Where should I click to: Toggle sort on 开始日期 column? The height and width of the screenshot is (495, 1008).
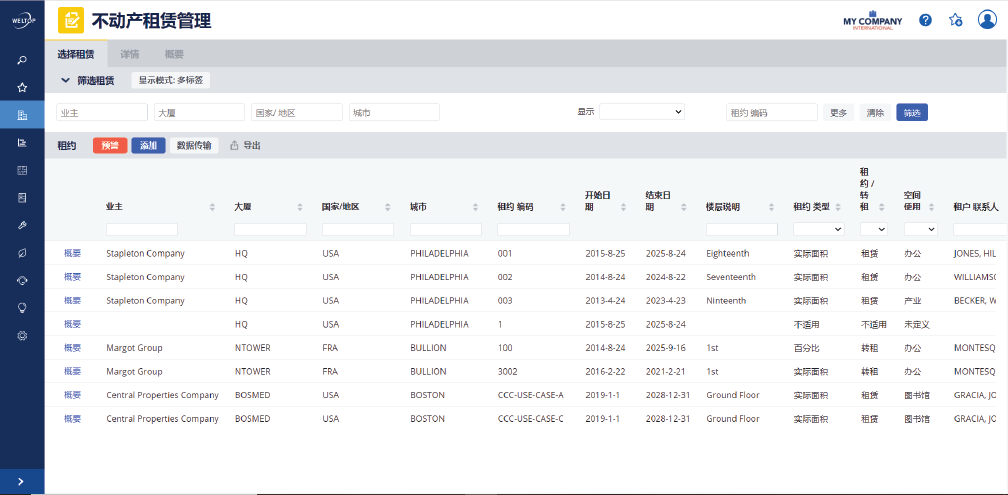[x=624, y=207]
